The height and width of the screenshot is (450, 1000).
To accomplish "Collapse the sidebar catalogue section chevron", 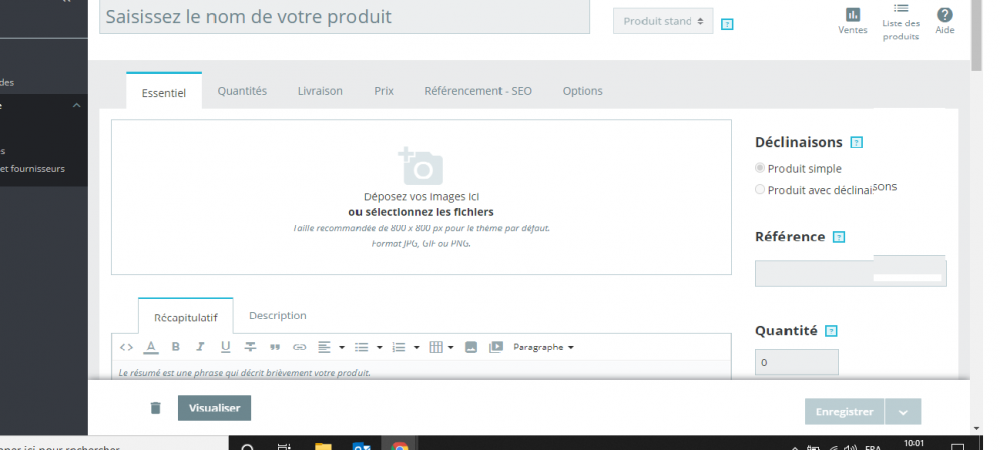I will tap(77, 106).
